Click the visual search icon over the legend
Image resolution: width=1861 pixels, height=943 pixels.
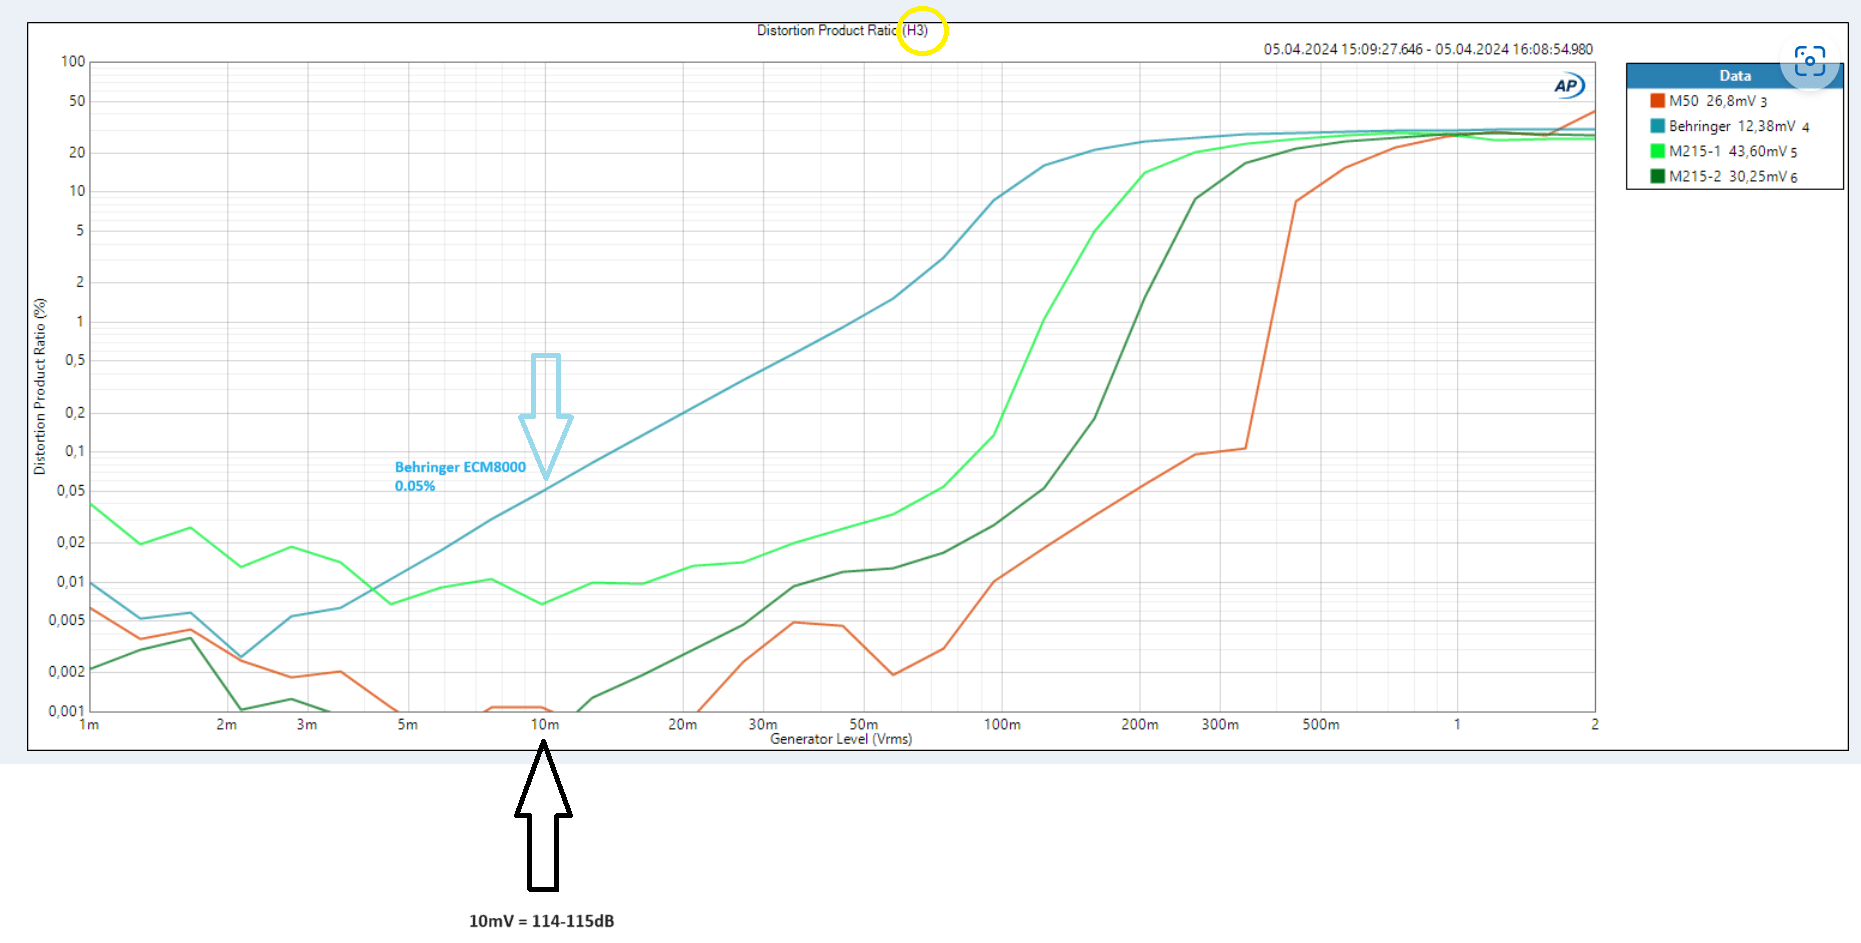click(x=1809, y=61)
